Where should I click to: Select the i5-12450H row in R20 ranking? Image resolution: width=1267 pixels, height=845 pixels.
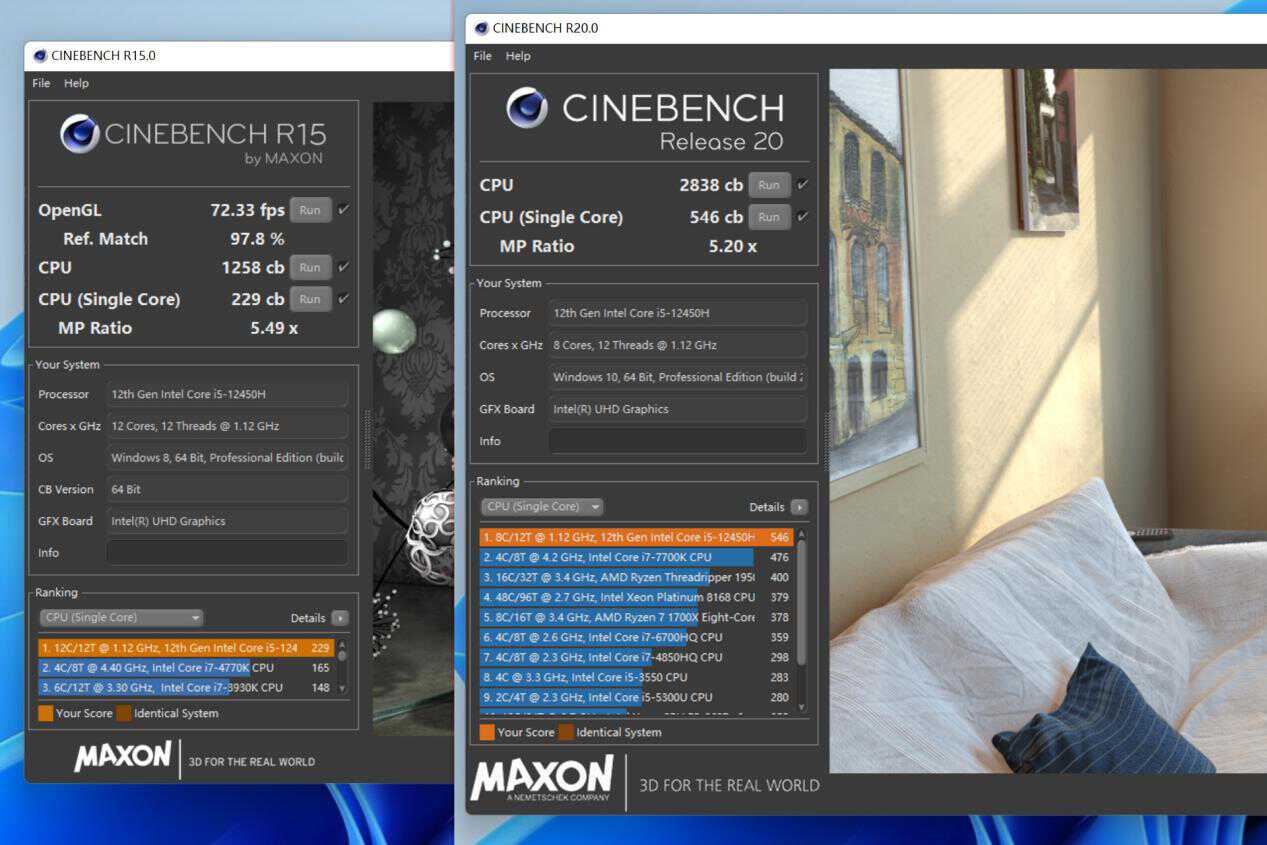pyautogui.click(x=636, y=537)
